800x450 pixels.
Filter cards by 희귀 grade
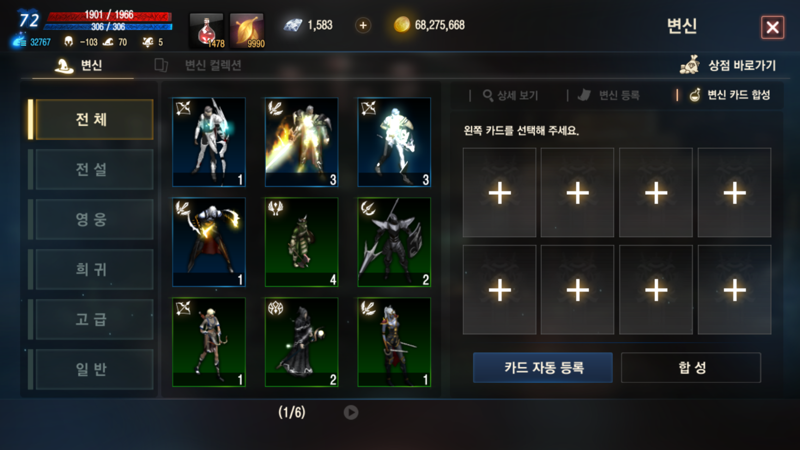tap(94, 269)
